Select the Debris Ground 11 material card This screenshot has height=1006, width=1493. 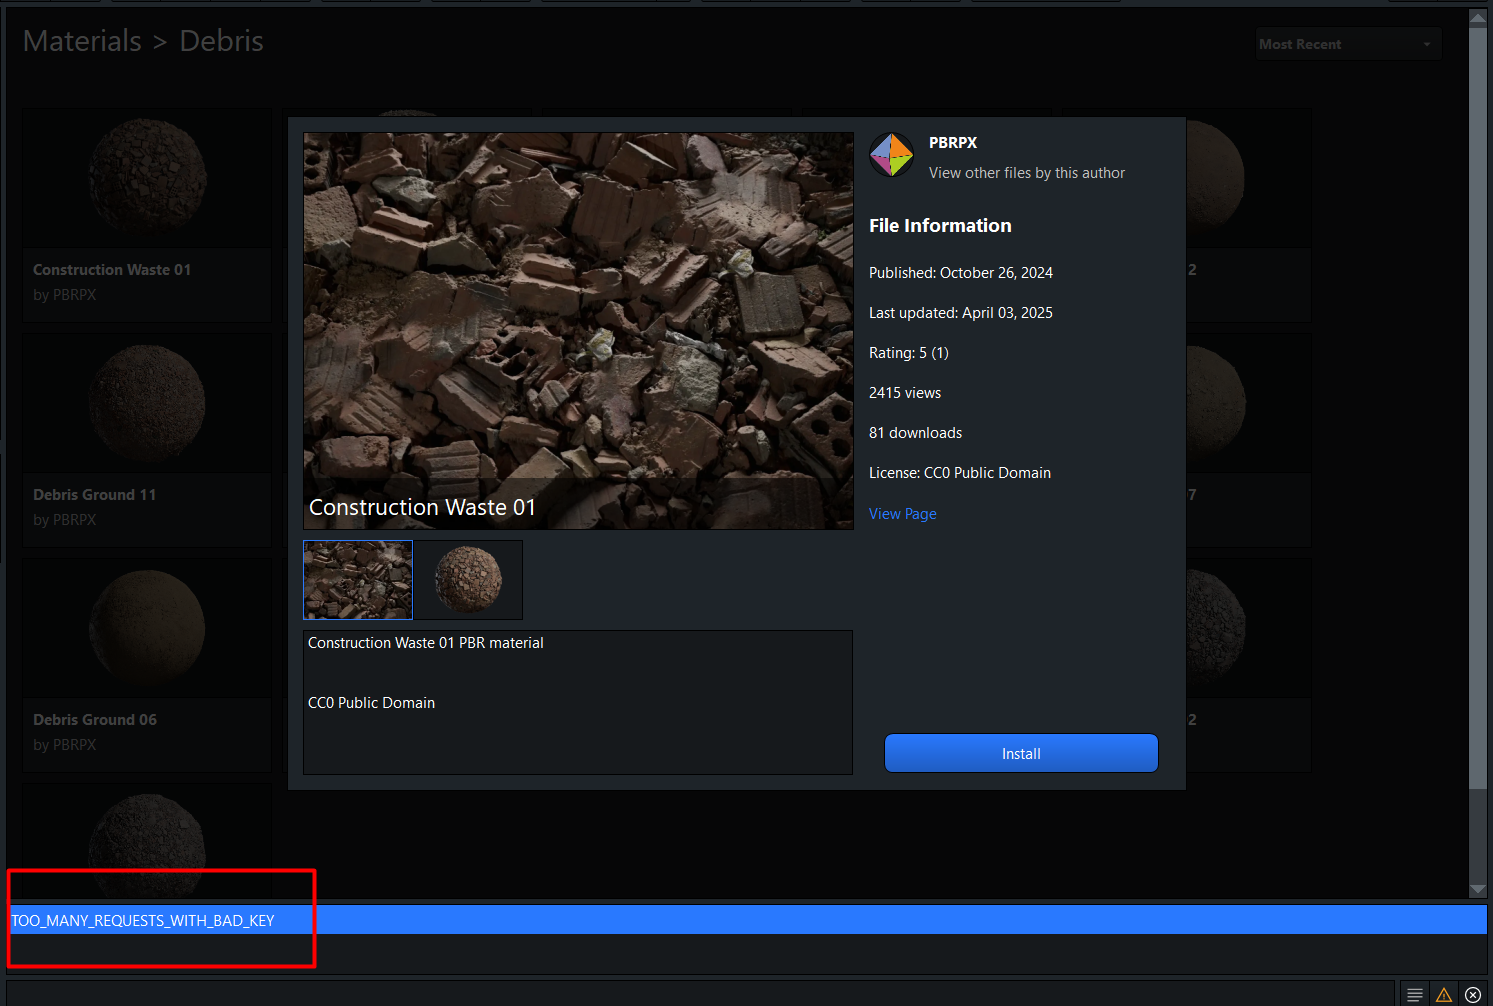147,440
